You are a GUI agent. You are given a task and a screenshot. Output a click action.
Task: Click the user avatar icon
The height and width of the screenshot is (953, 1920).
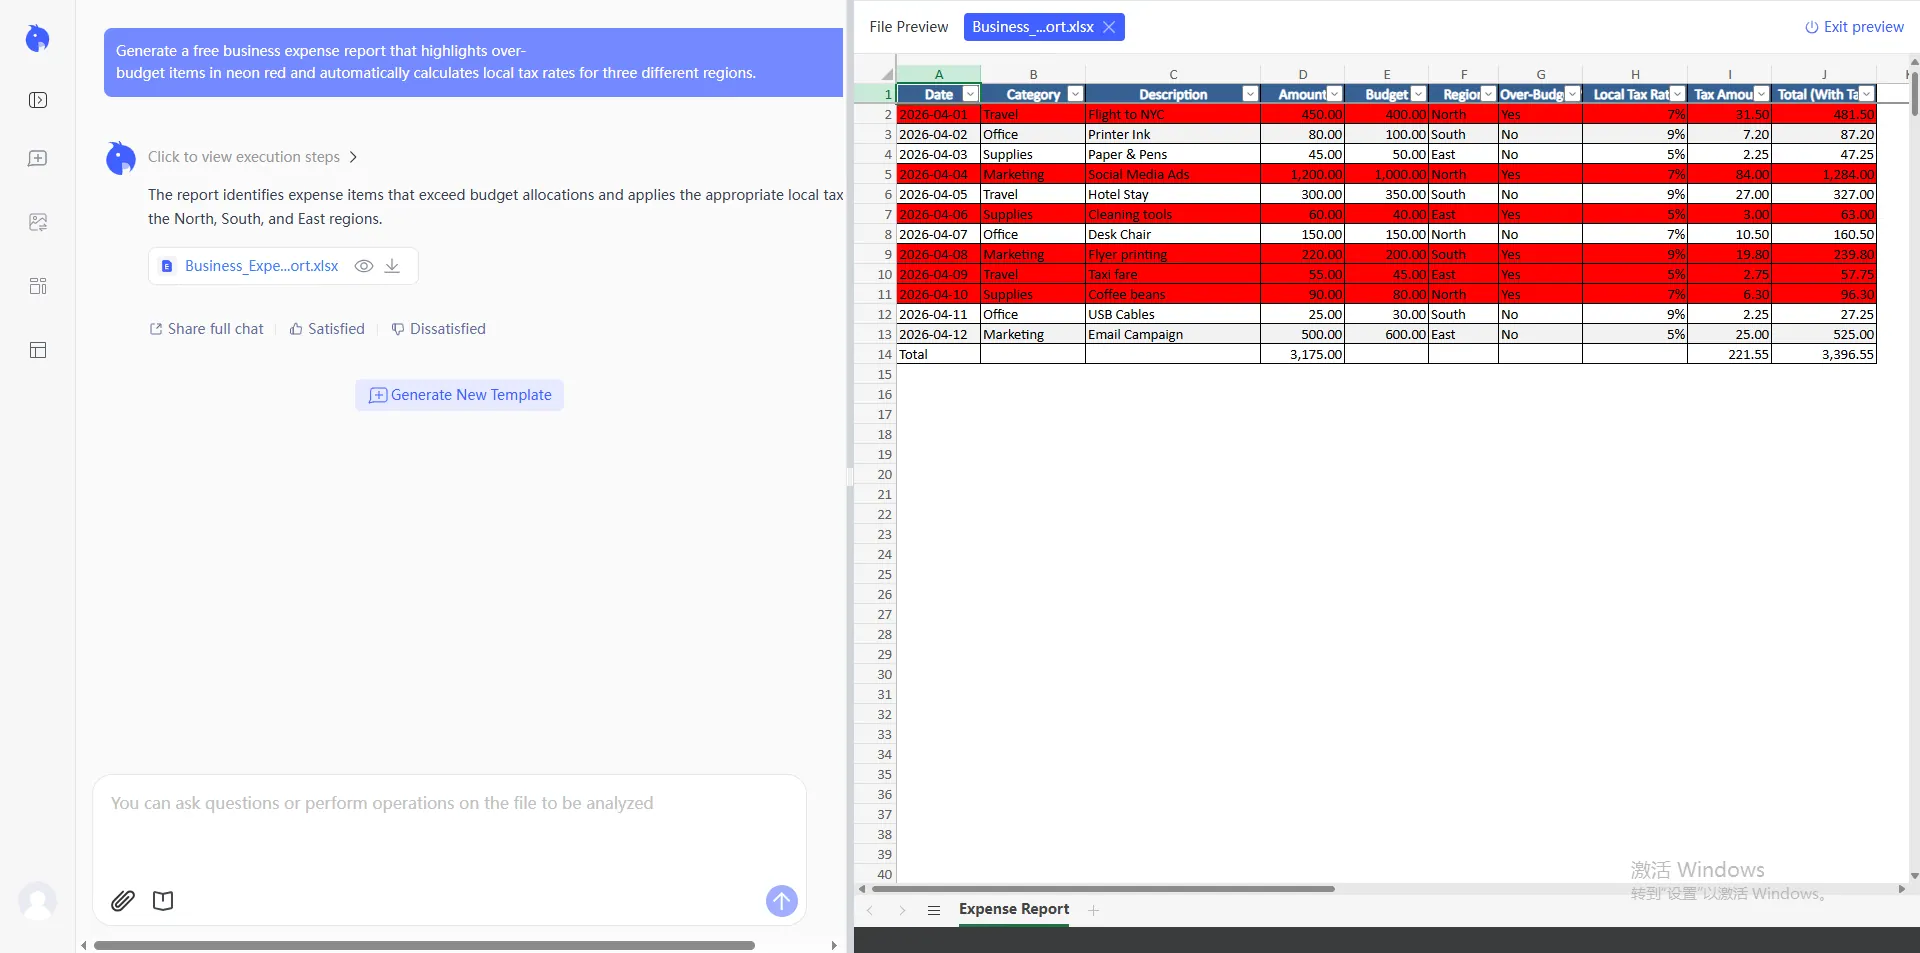[38, 901]
